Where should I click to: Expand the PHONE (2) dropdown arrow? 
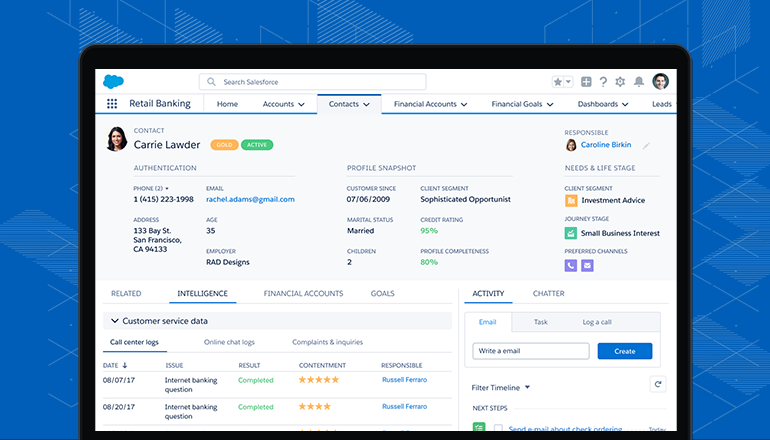point(167,189)
